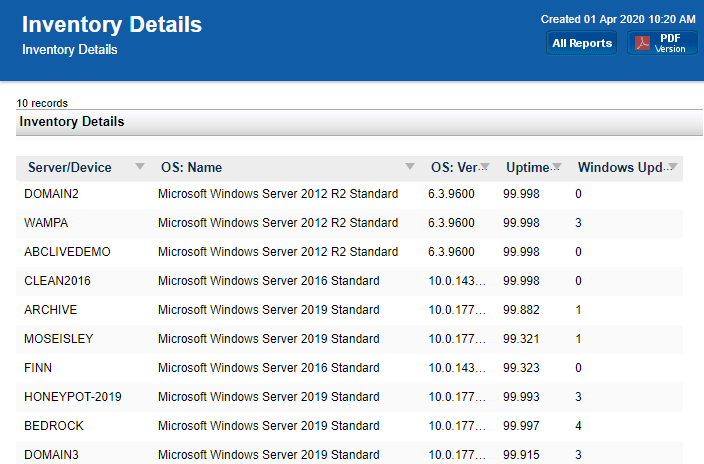Select the CLEAN2016 server row
Screen dimensions: 704x464
(x=59, y=281)
